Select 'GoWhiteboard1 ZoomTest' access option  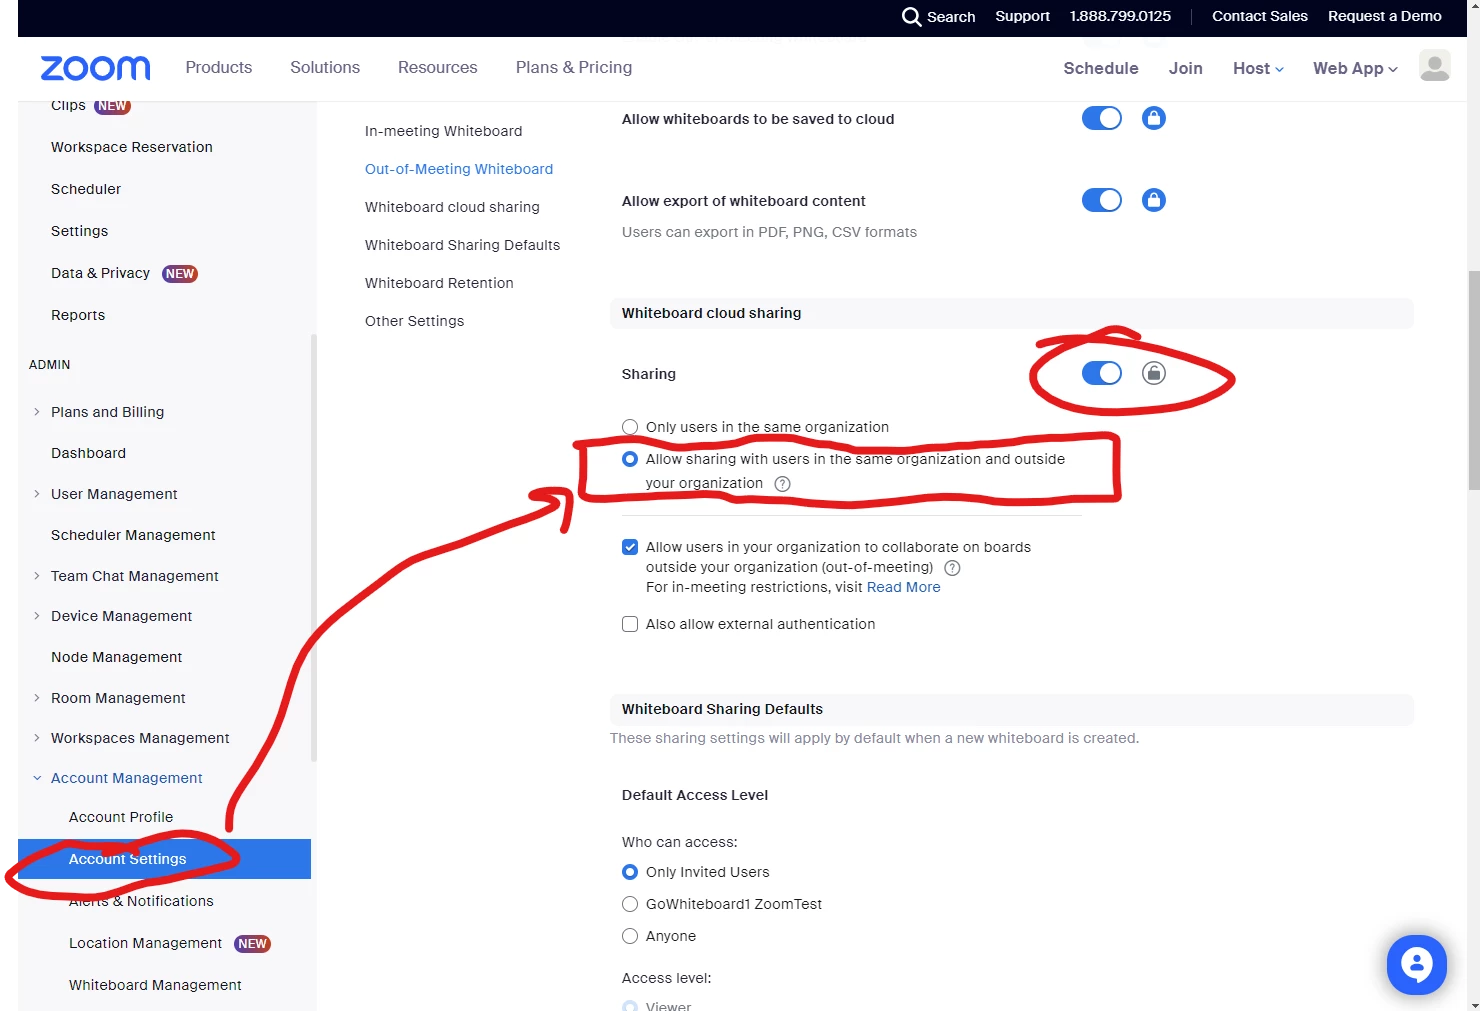(x=630, y=904)
